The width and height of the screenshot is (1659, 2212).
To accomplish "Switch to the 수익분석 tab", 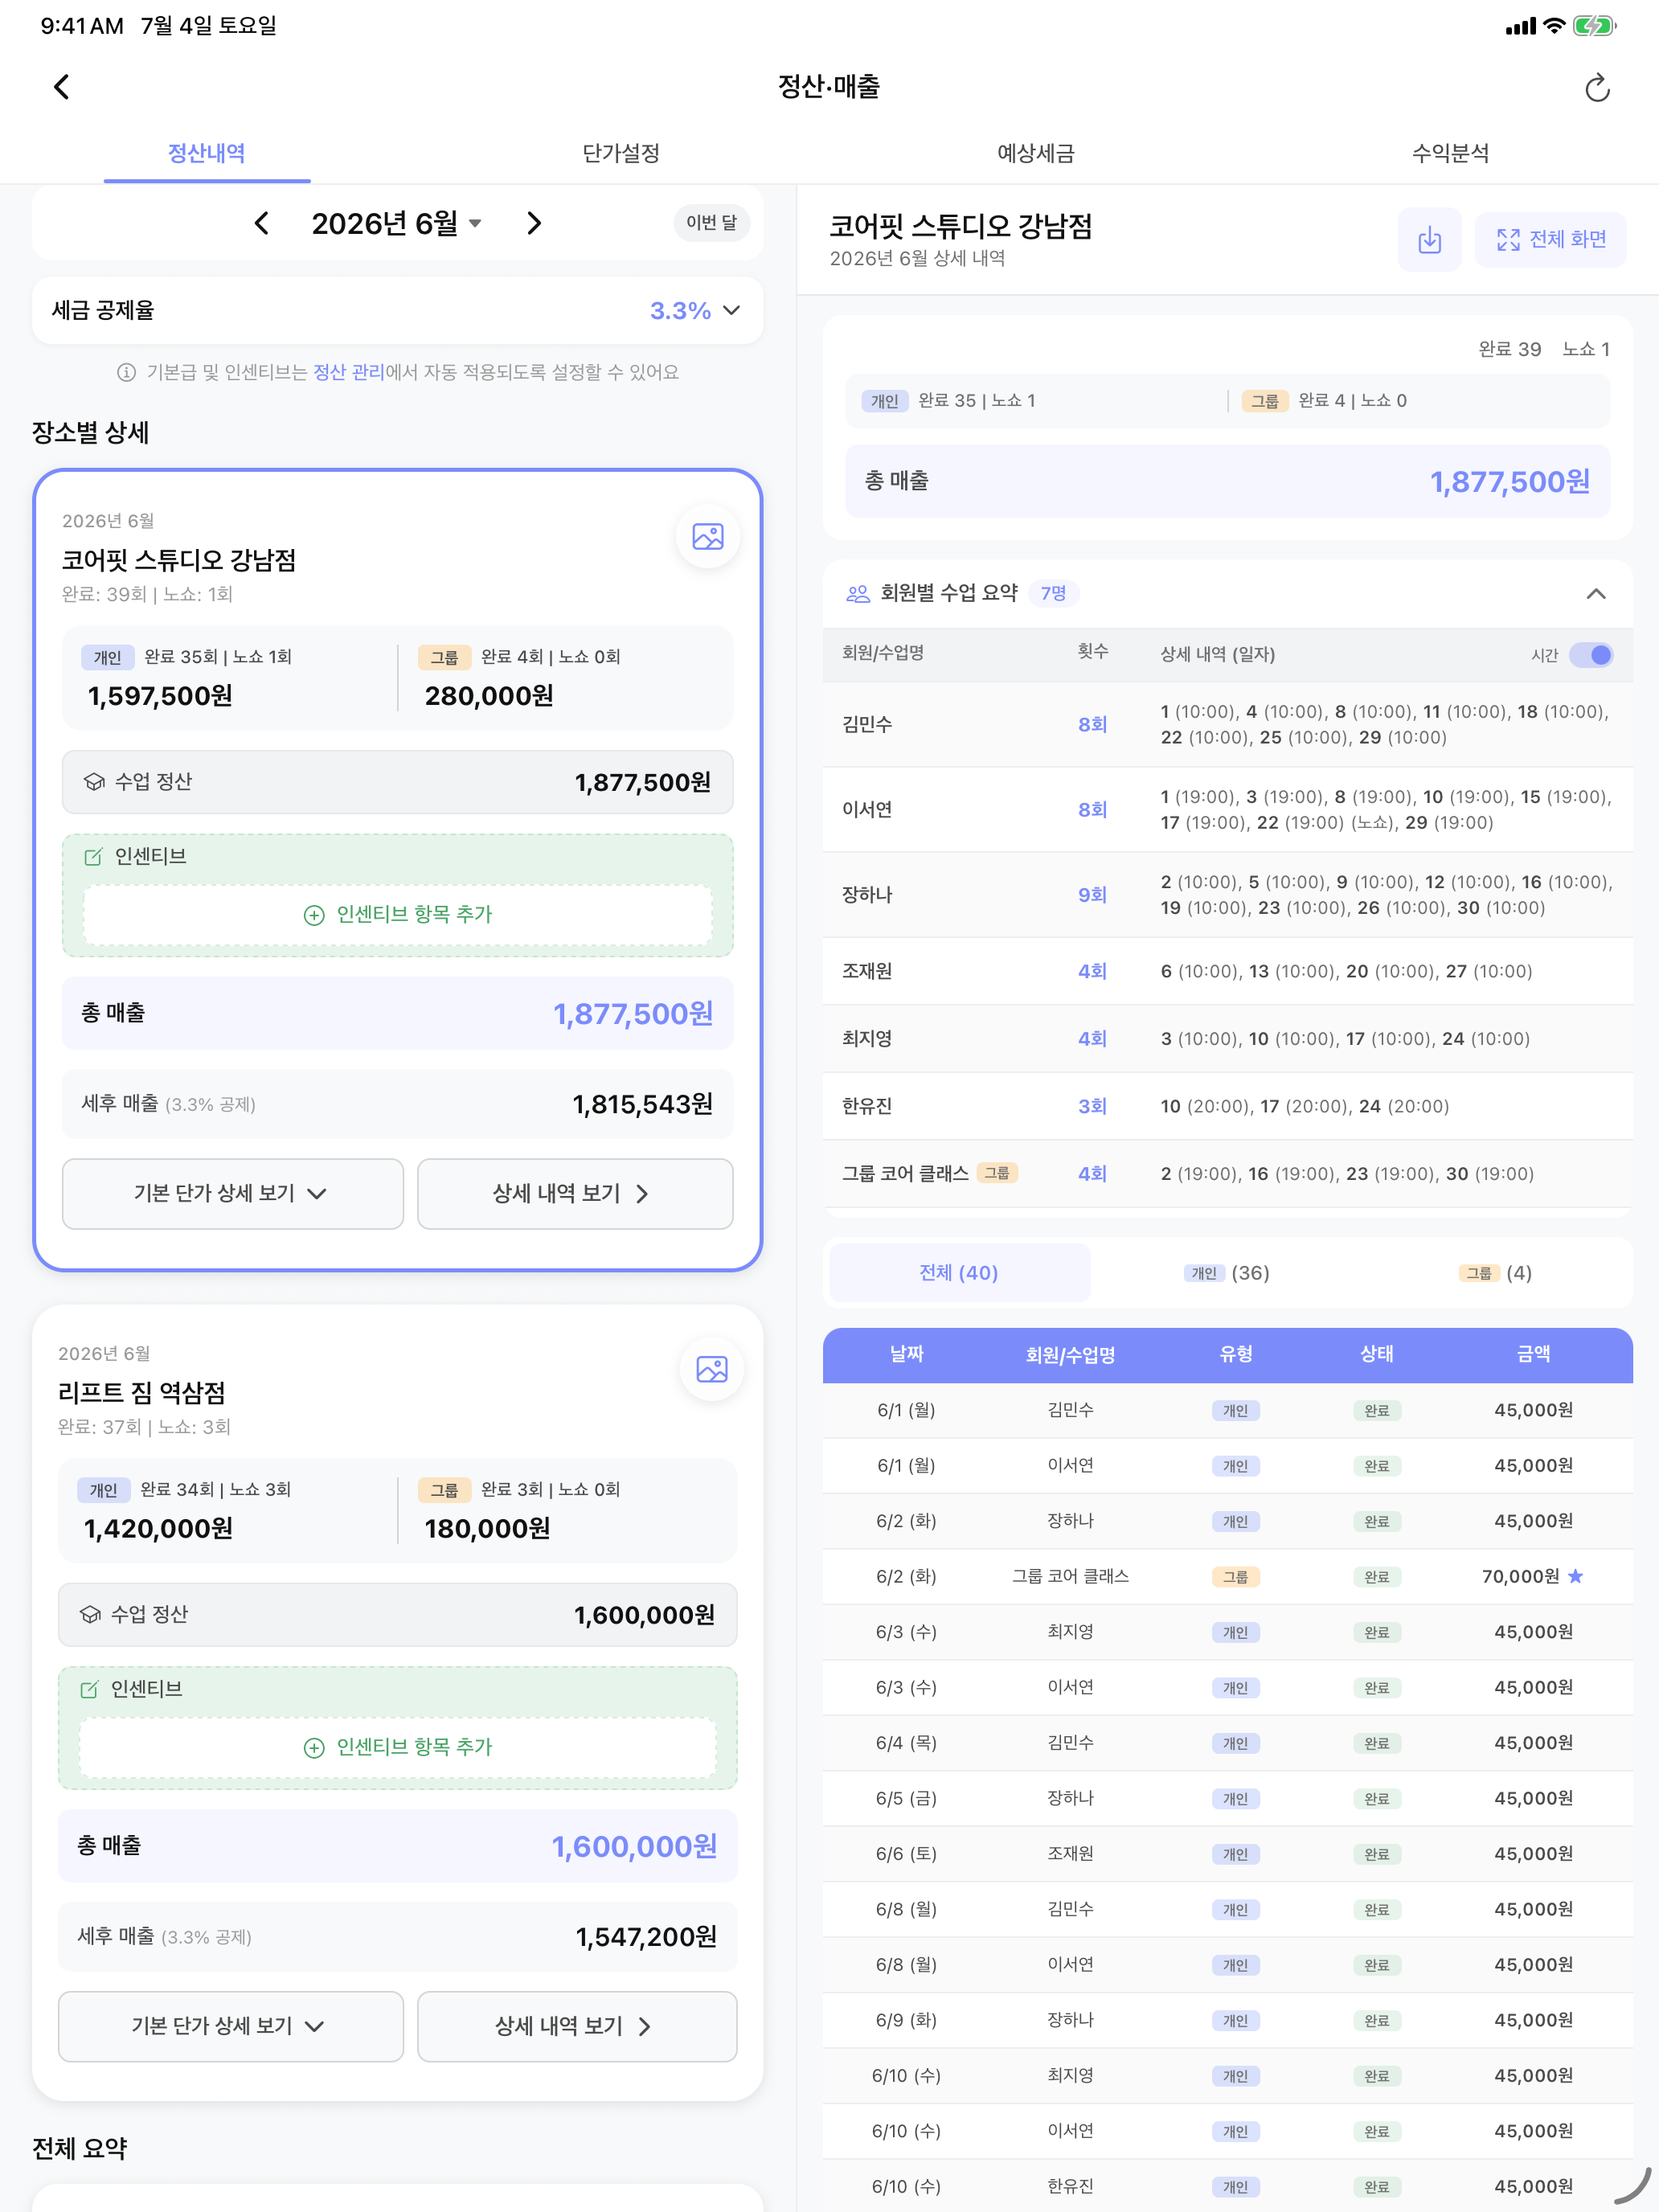I will coord(1450,153).
